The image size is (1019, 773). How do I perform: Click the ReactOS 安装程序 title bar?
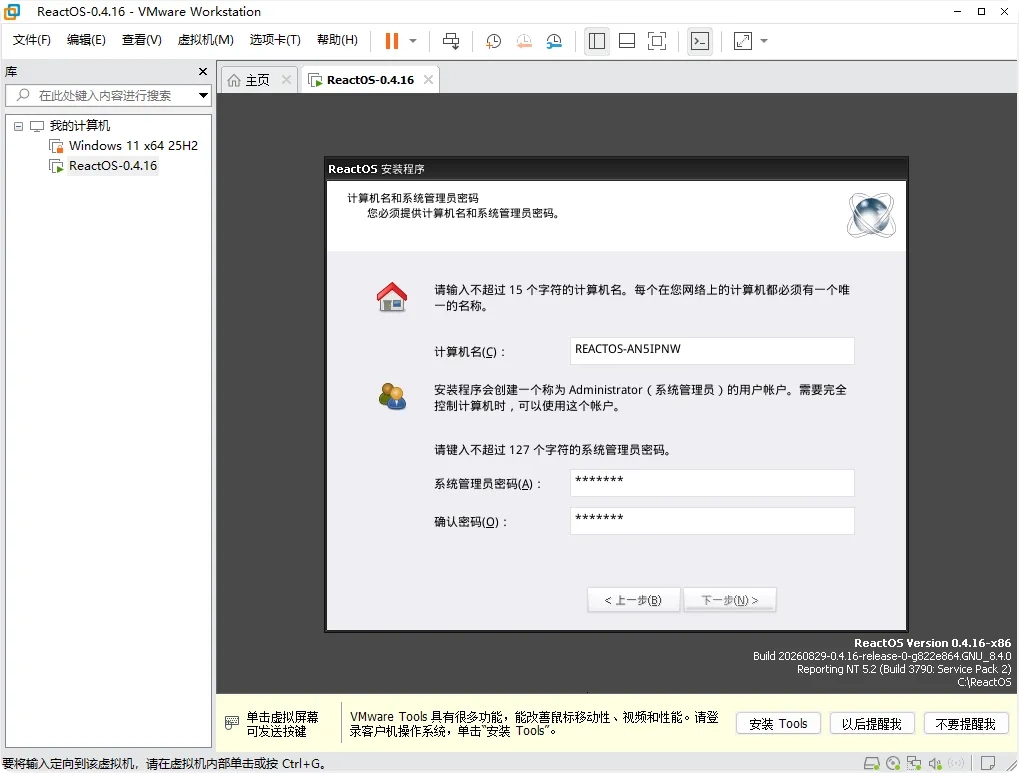click(x=616, y=169)
